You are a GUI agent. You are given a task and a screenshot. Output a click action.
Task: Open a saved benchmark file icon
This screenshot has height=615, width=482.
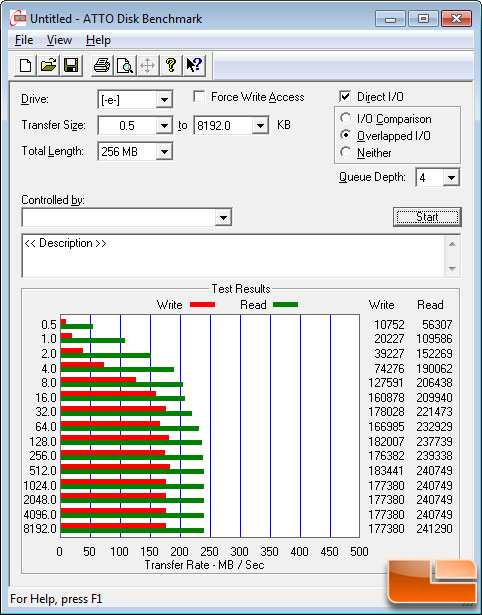click(x=48, y=65)
